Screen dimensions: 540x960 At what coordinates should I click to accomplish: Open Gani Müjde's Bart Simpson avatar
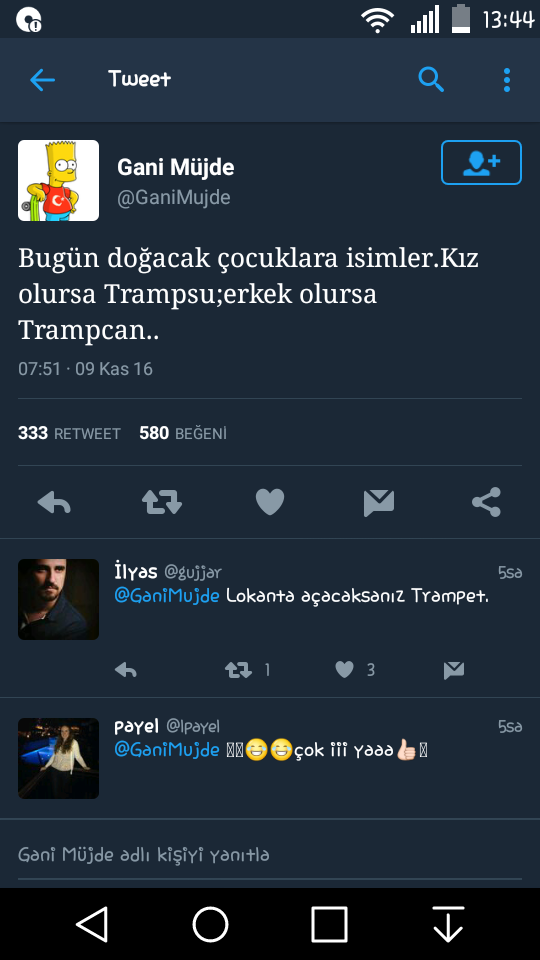(x=58, y=180)
